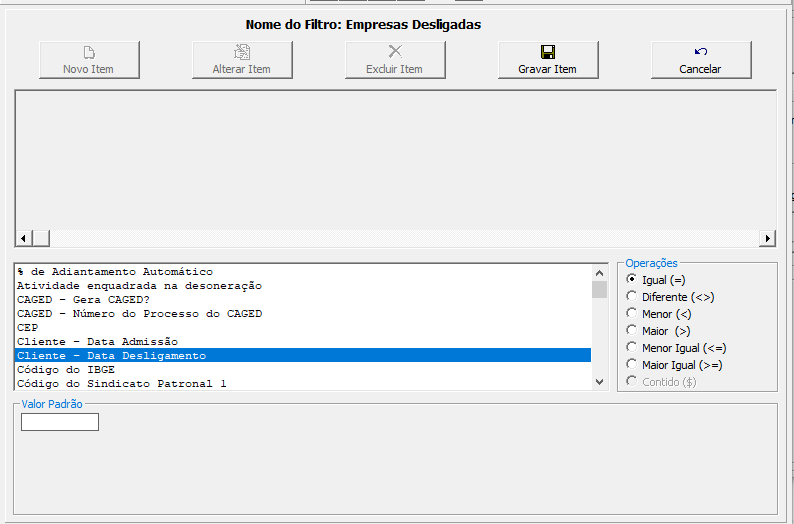Select 'CAGED - Número do Processo do CAGED'
This screenshot has height=524, width=794.
pos(303,314)
